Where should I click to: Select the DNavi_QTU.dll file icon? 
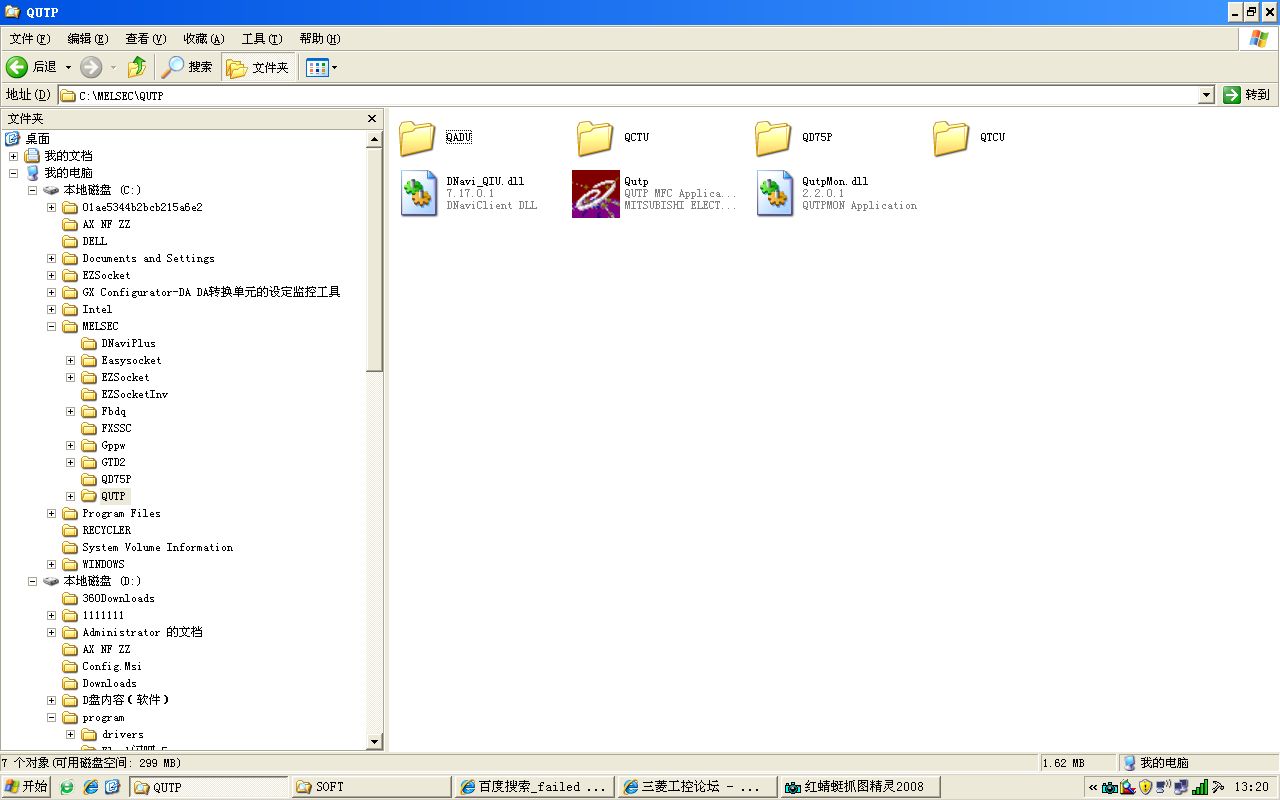click(x=418, y=193)
